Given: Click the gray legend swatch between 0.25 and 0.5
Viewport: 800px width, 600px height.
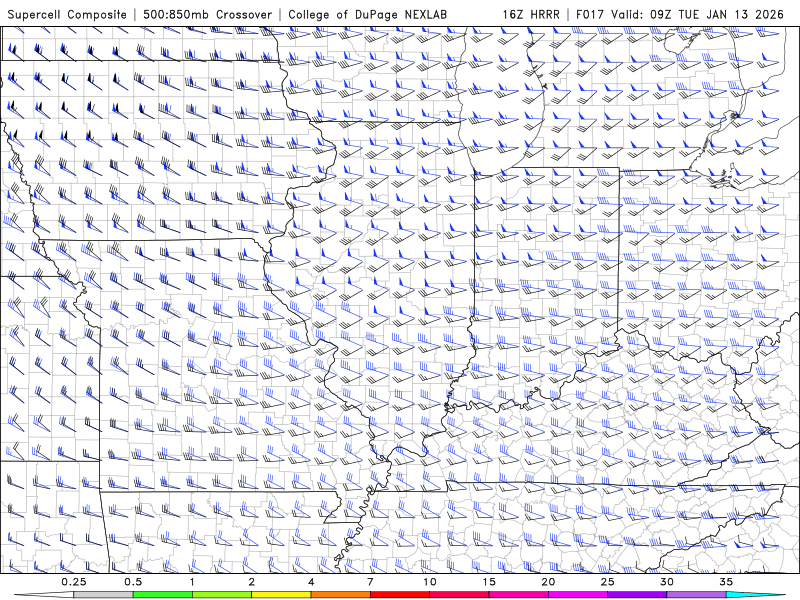Looking at the screenshot, I should (x=103, y=595).
